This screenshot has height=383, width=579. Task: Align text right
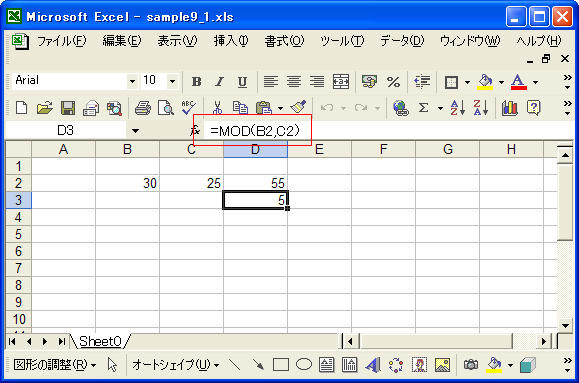(317, 82)
